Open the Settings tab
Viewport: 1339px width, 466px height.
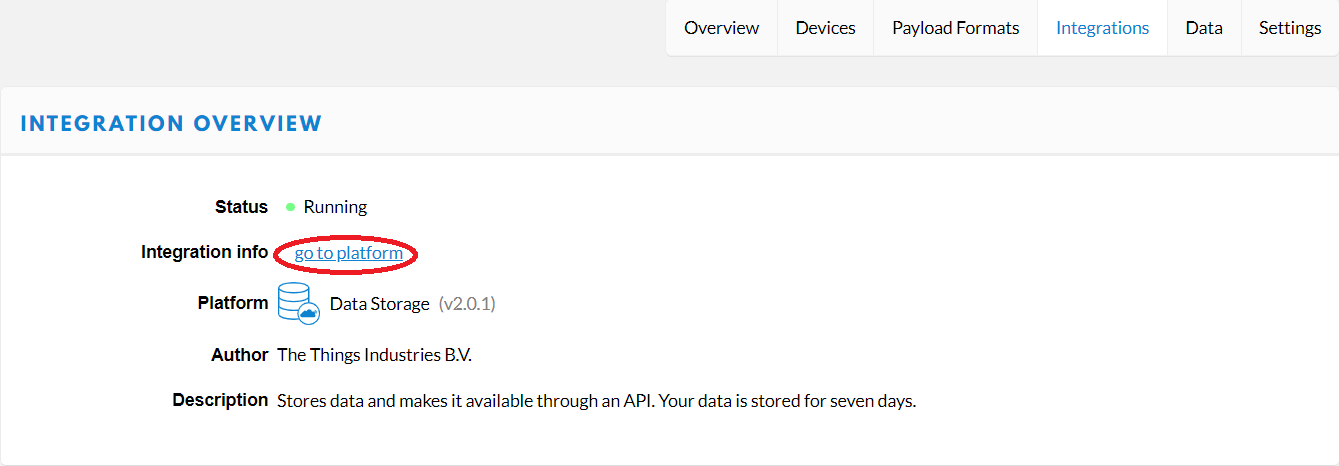pyautogui.click(x=1290, y=28)
